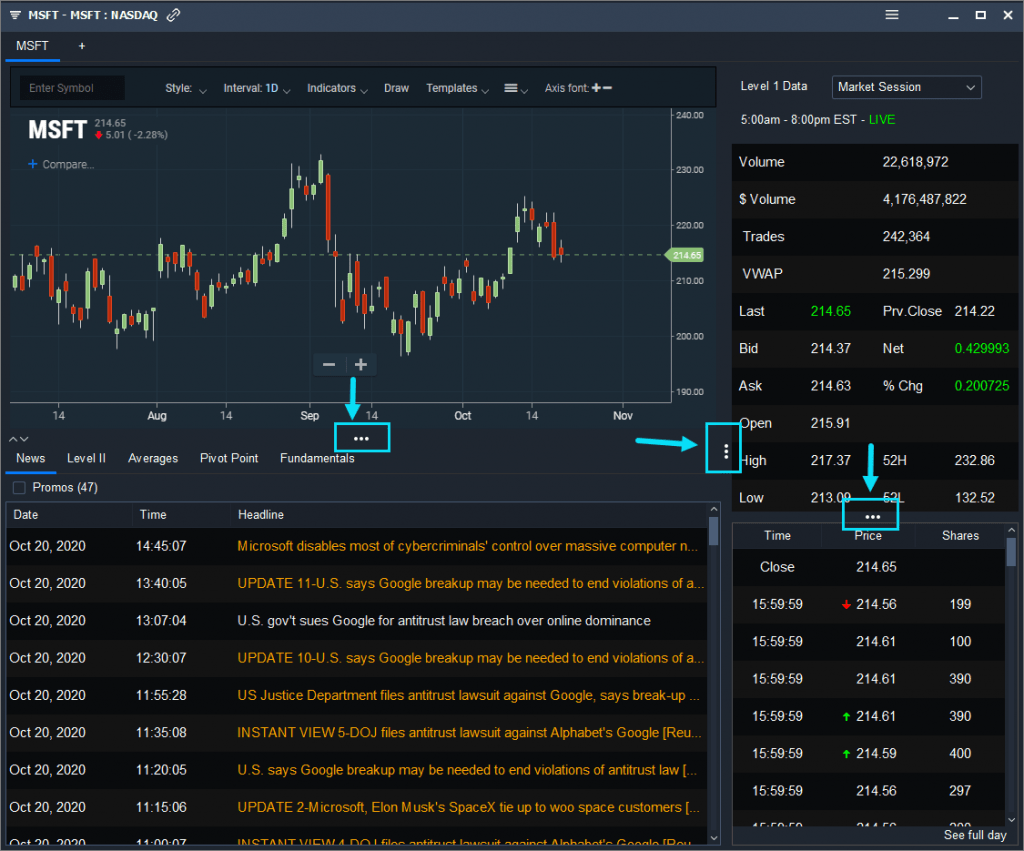The width and height of the screenshot is (1024, 851).
Task: Select the Draw tool on the chart toolbar
Action: (396, 88)
